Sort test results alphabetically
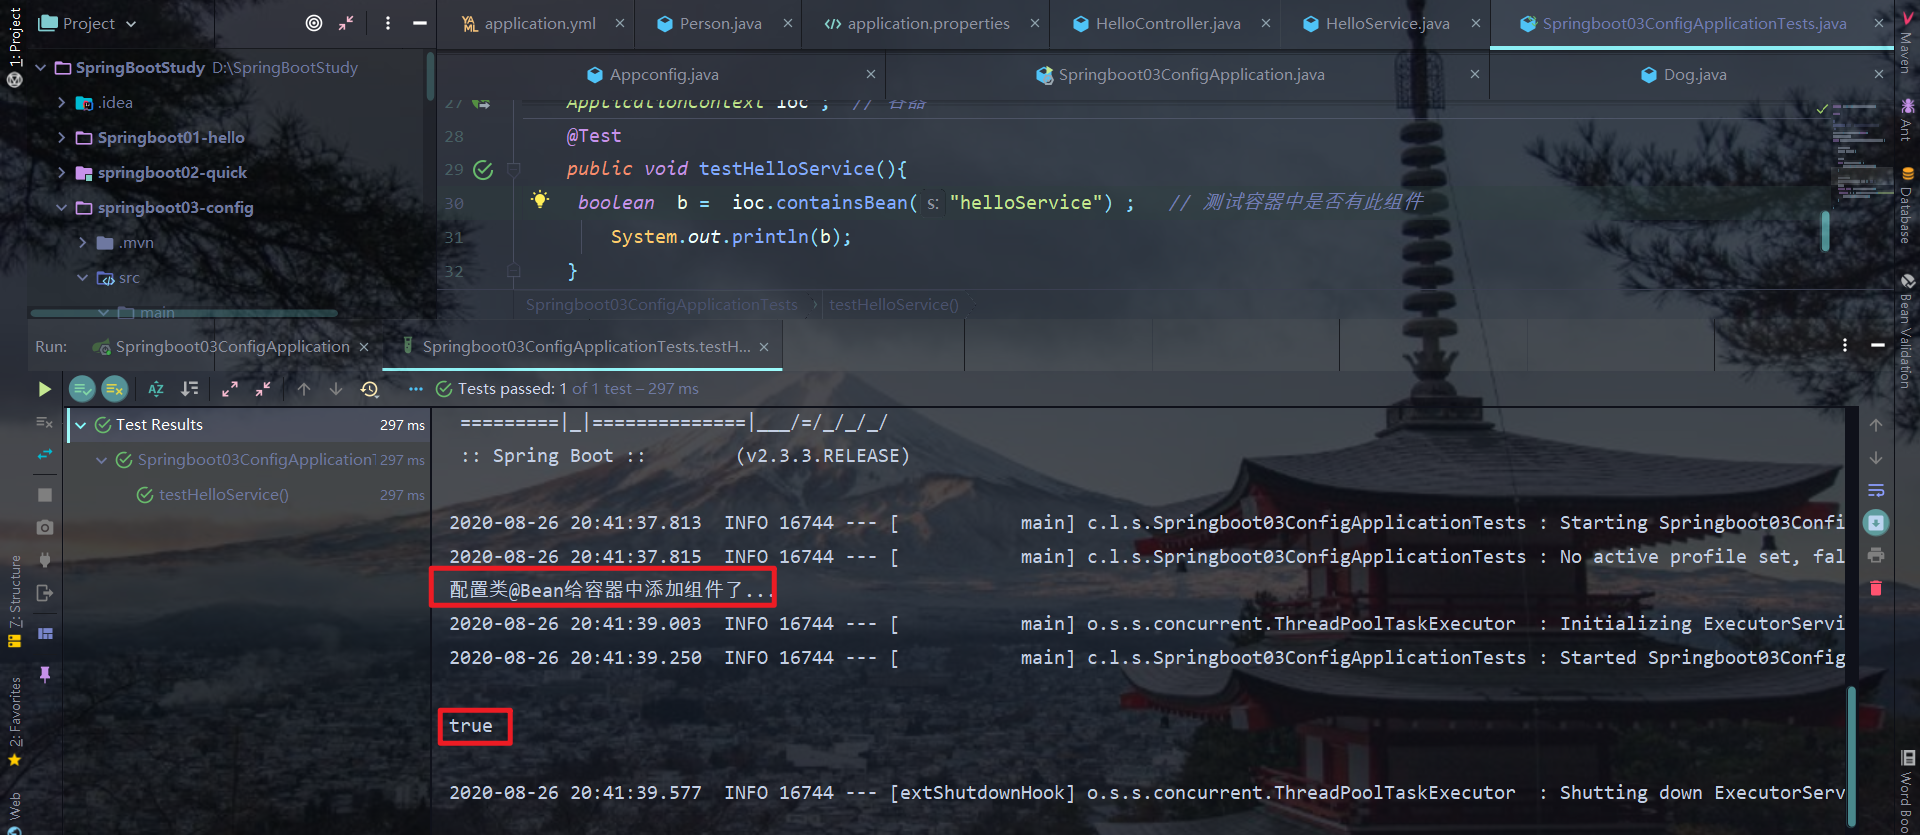Image resolution: width=1920 pixels, height=835 pixels. (156, 389)
